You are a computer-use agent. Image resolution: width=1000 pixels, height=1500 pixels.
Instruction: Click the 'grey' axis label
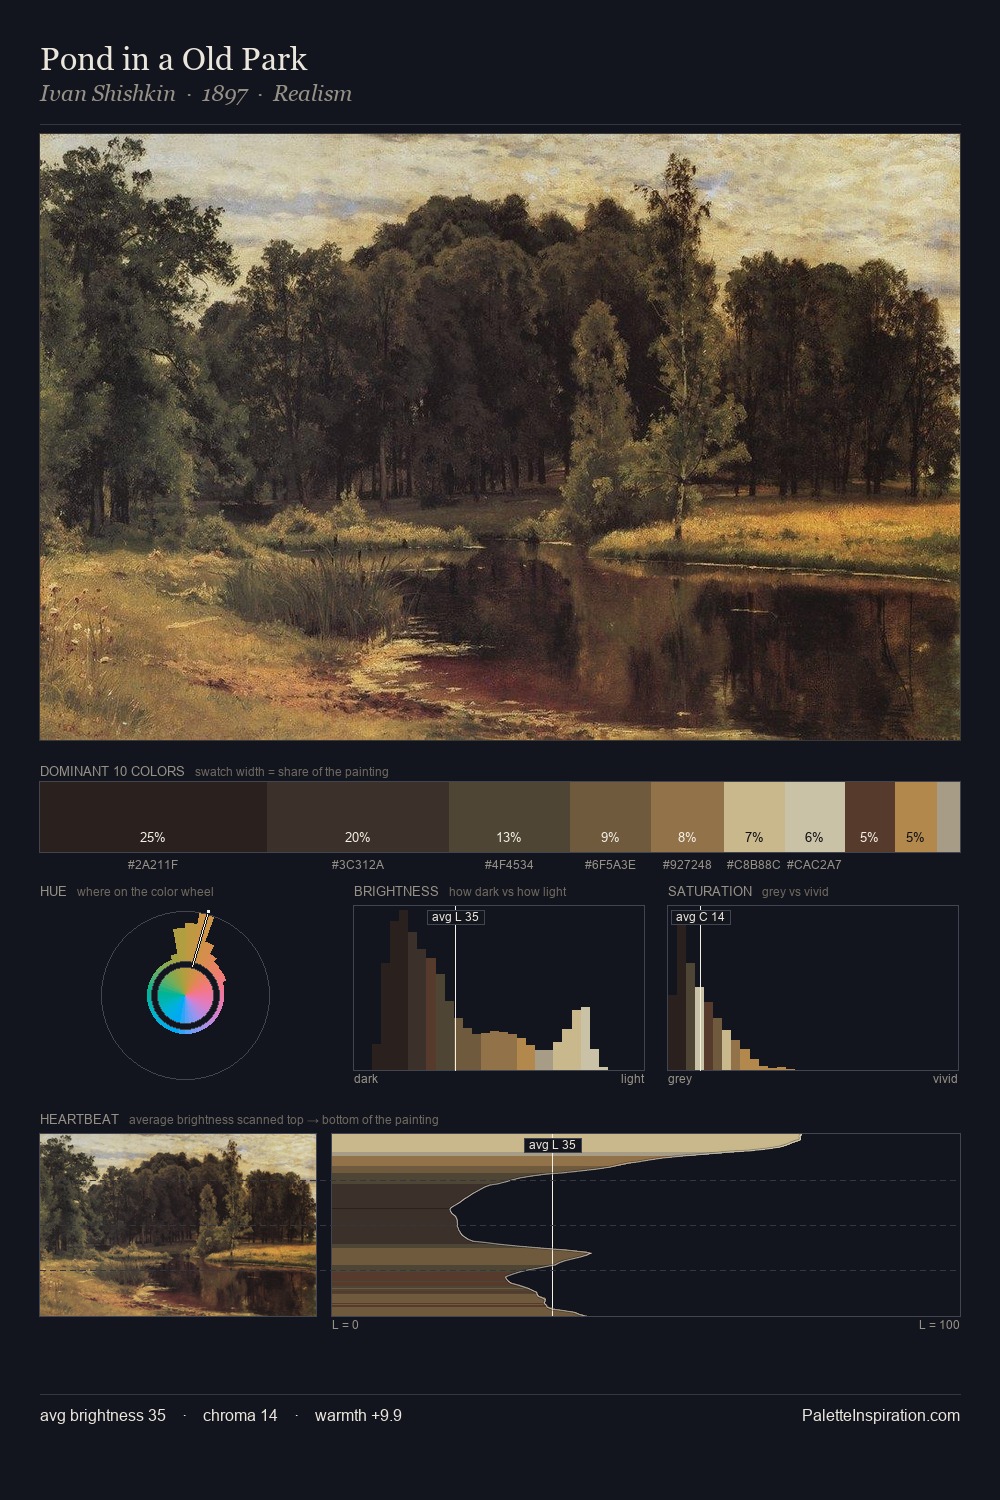tap(680, 1079)
